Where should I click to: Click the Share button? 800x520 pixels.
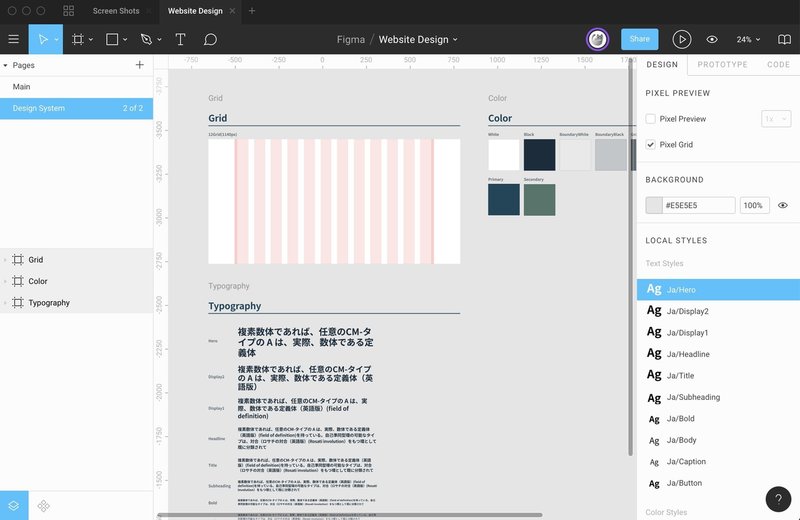point(639,39)
